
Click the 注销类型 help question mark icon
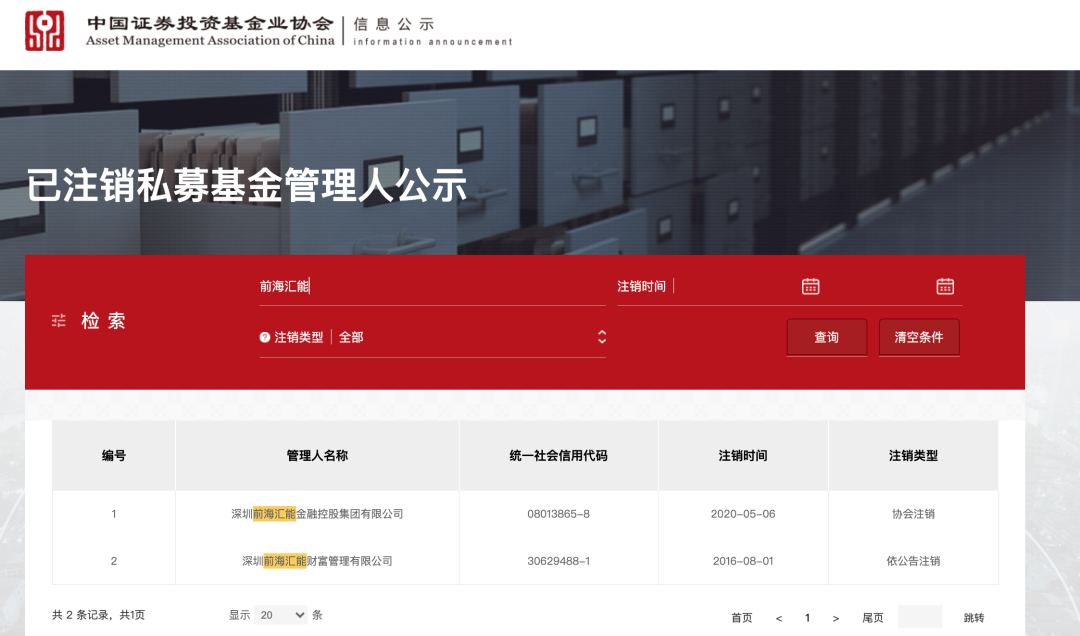point(264,337)
